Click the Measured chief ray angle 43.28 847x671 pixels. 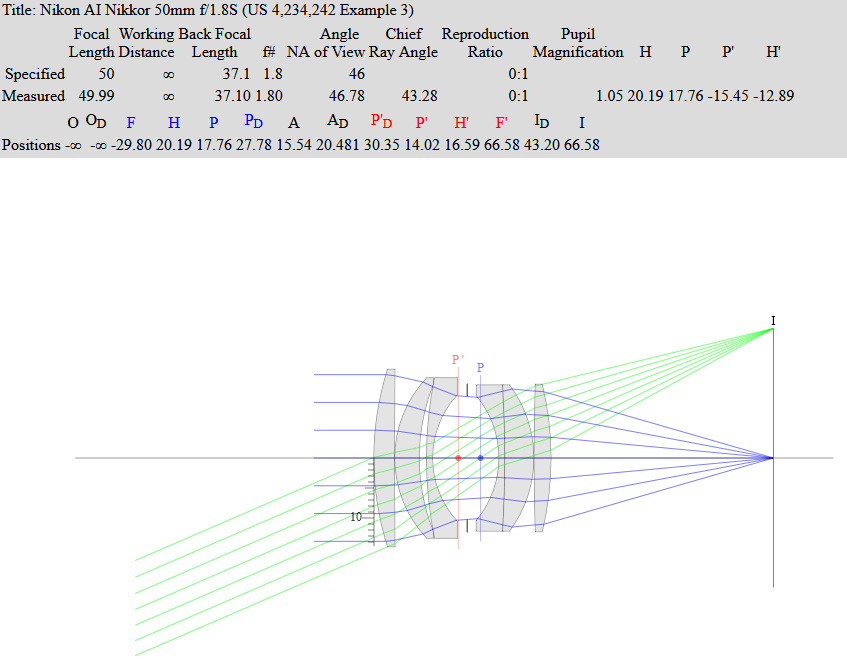click(420, 96)
